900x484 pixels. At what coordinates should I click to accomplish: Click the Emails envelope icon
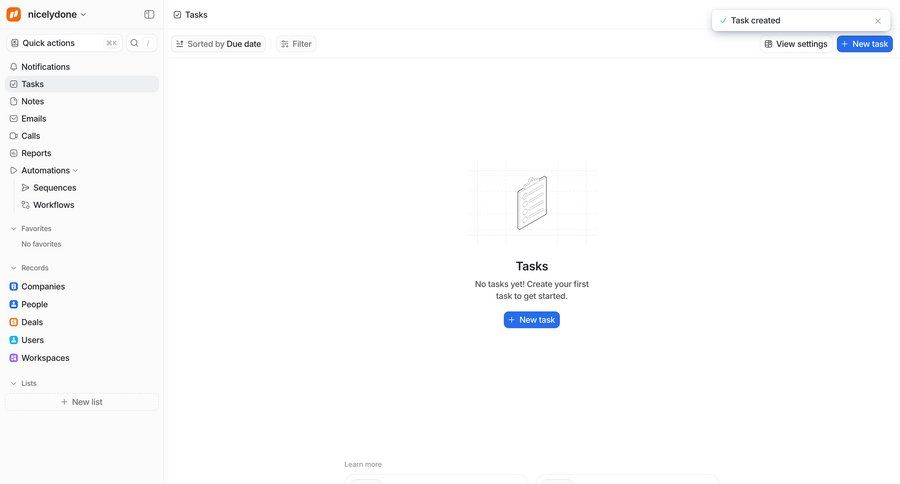(x=14, y=118)
